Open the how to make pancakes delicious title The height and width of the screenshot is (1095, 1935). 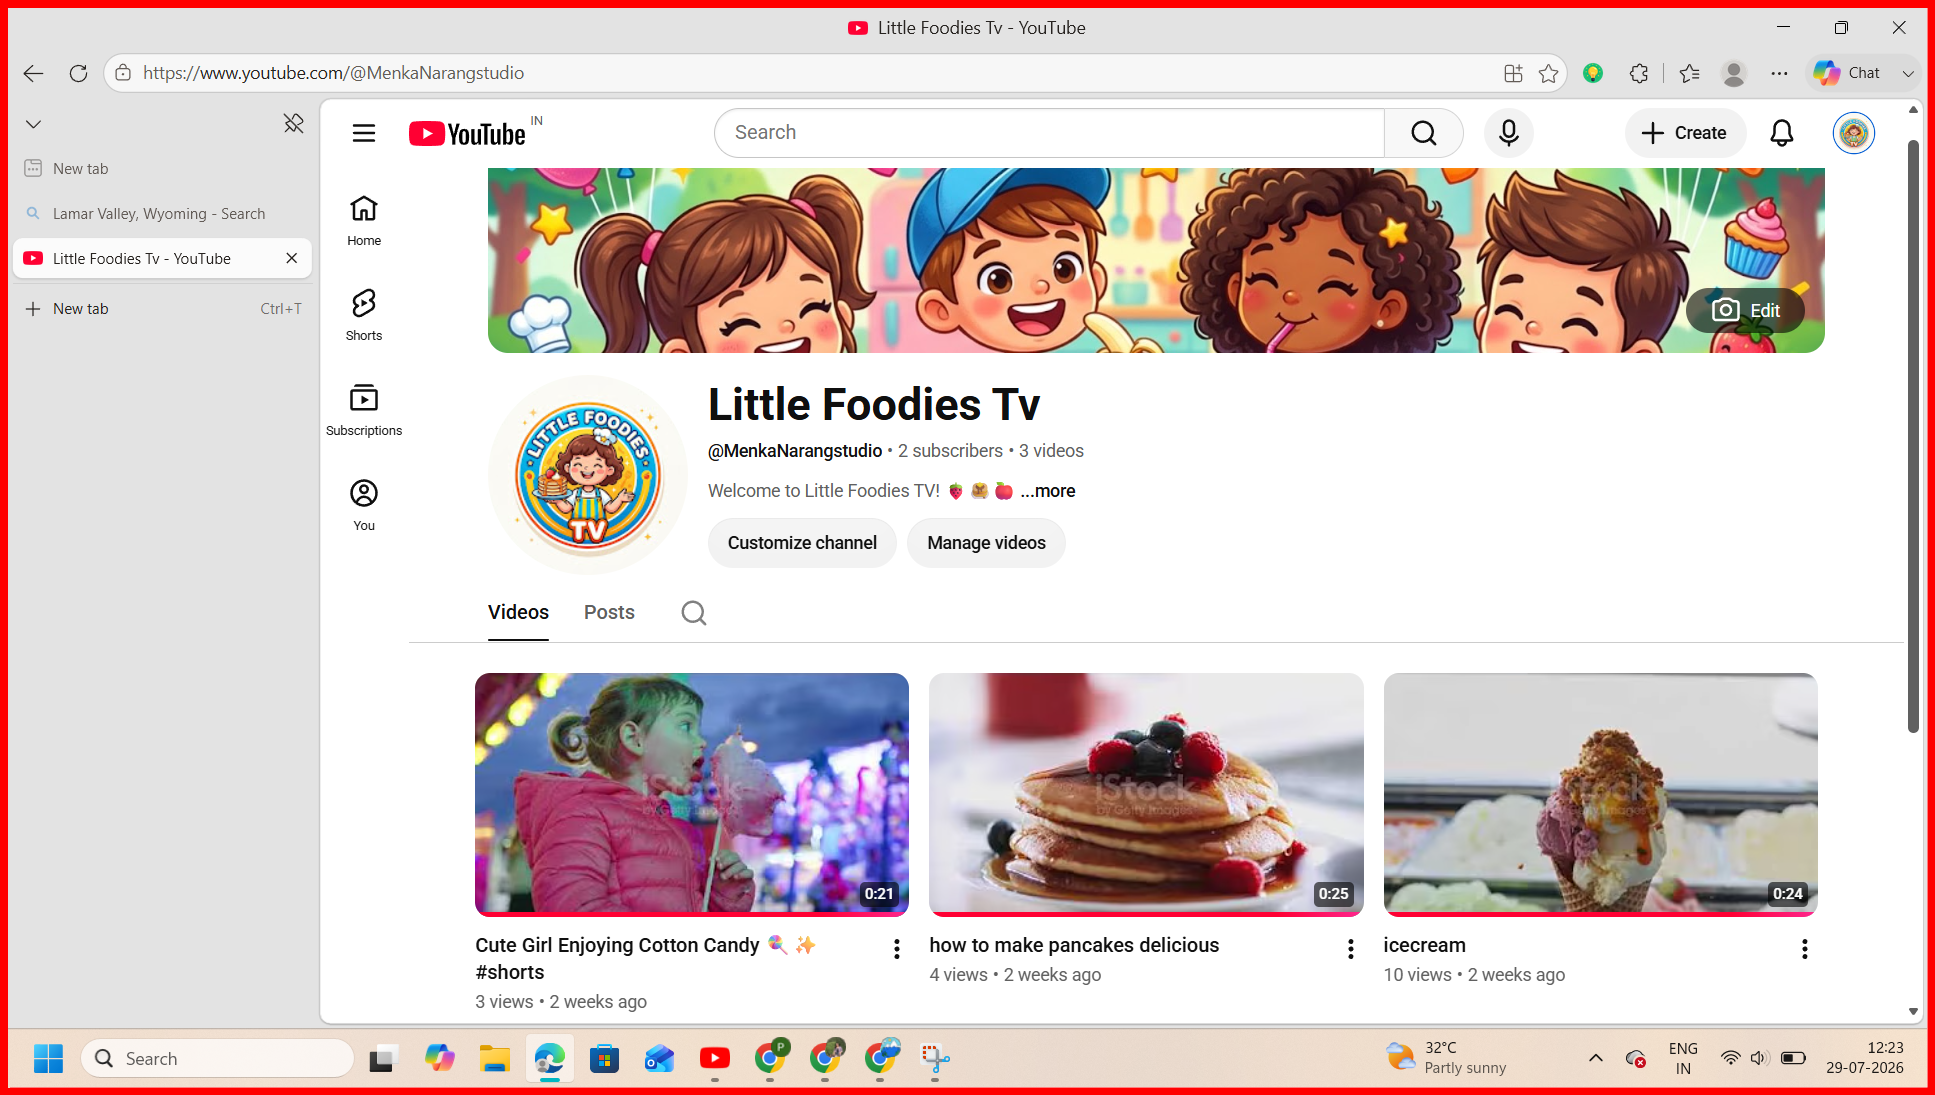click(1074, 945)
